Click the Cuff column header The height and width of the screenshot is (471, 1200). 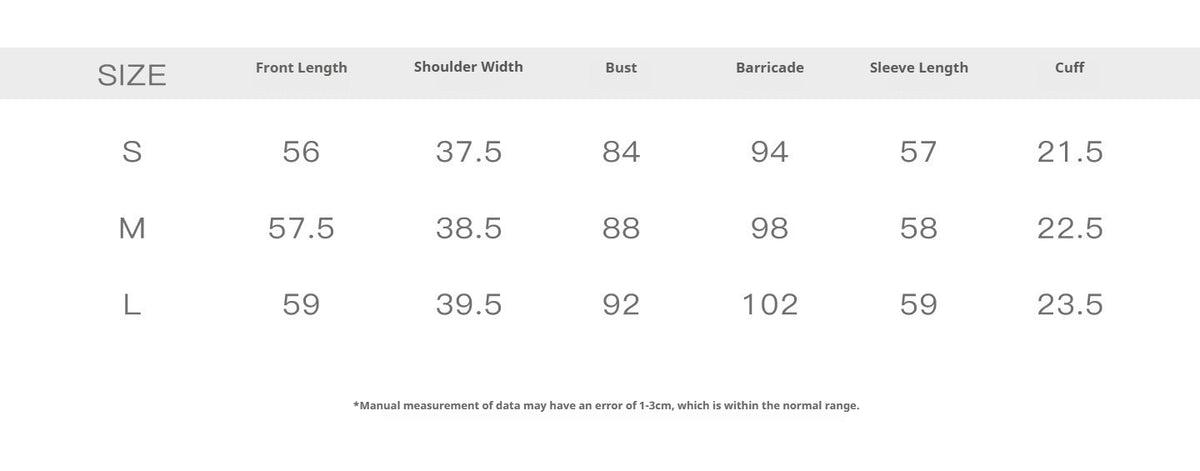pyautogui.click(x=1069, y=67)
